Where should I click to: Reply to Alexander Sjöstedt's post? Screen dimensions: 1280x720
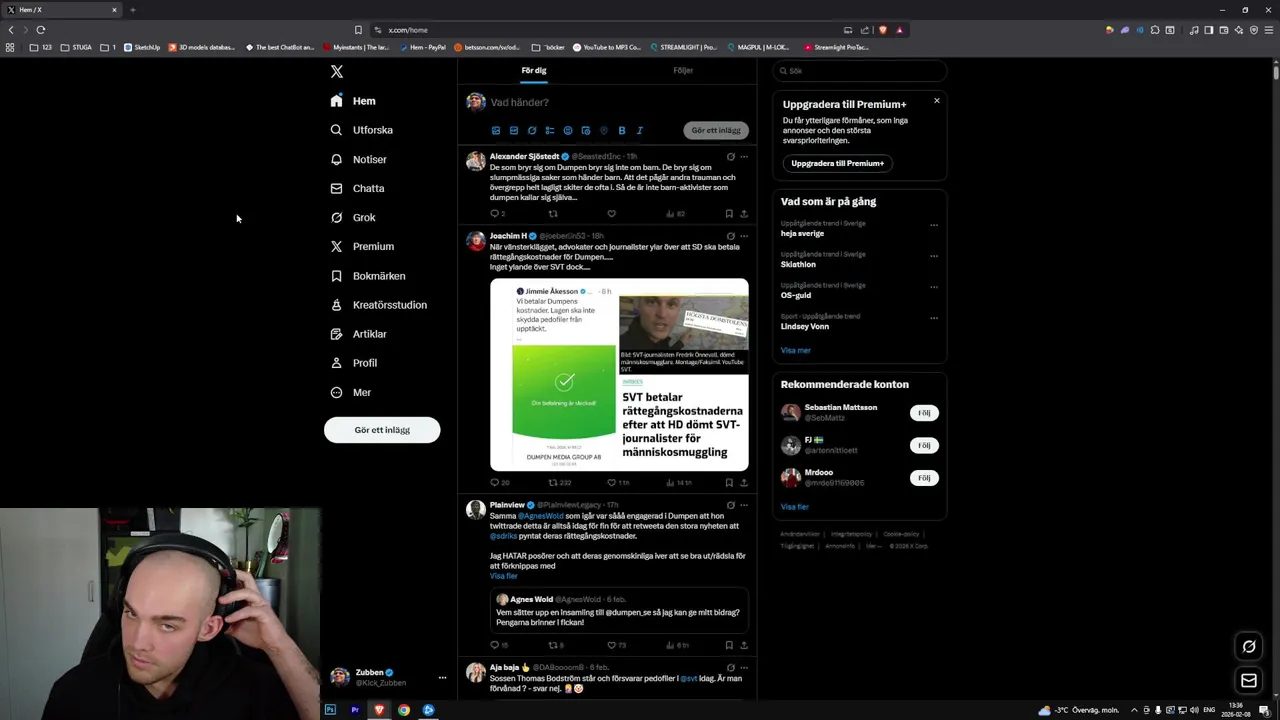click(494, 213)
